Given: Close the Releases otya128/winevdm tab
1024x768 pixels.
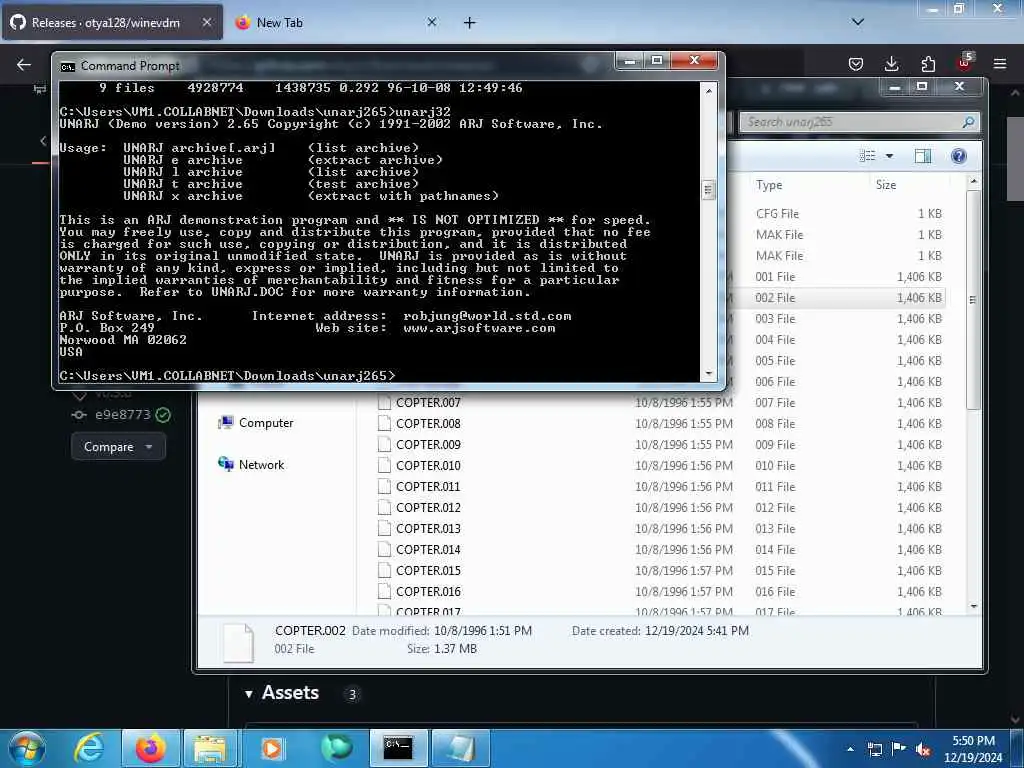Looking at the screenshot, I should (206, 22).
